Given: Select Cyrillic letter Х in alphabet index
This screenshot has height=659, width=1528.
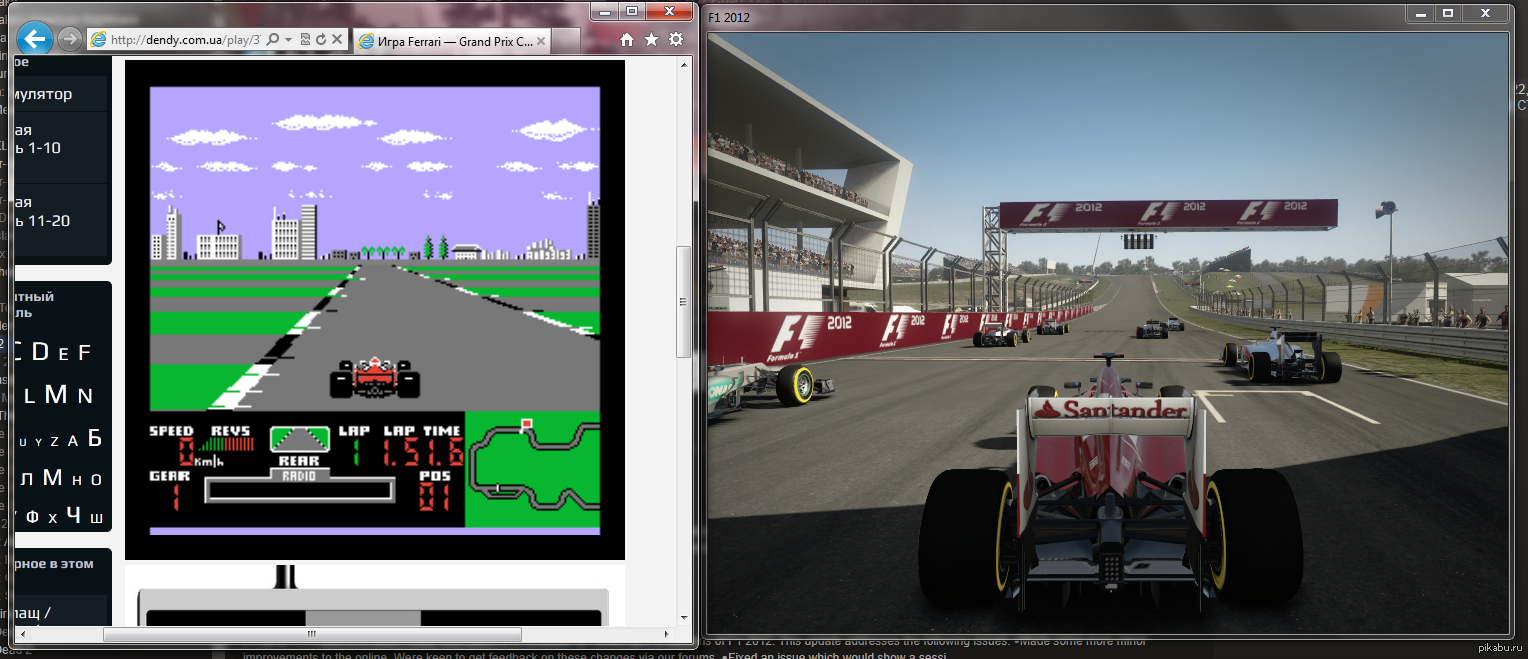Looking at the screenshot, I should point(53,519).
